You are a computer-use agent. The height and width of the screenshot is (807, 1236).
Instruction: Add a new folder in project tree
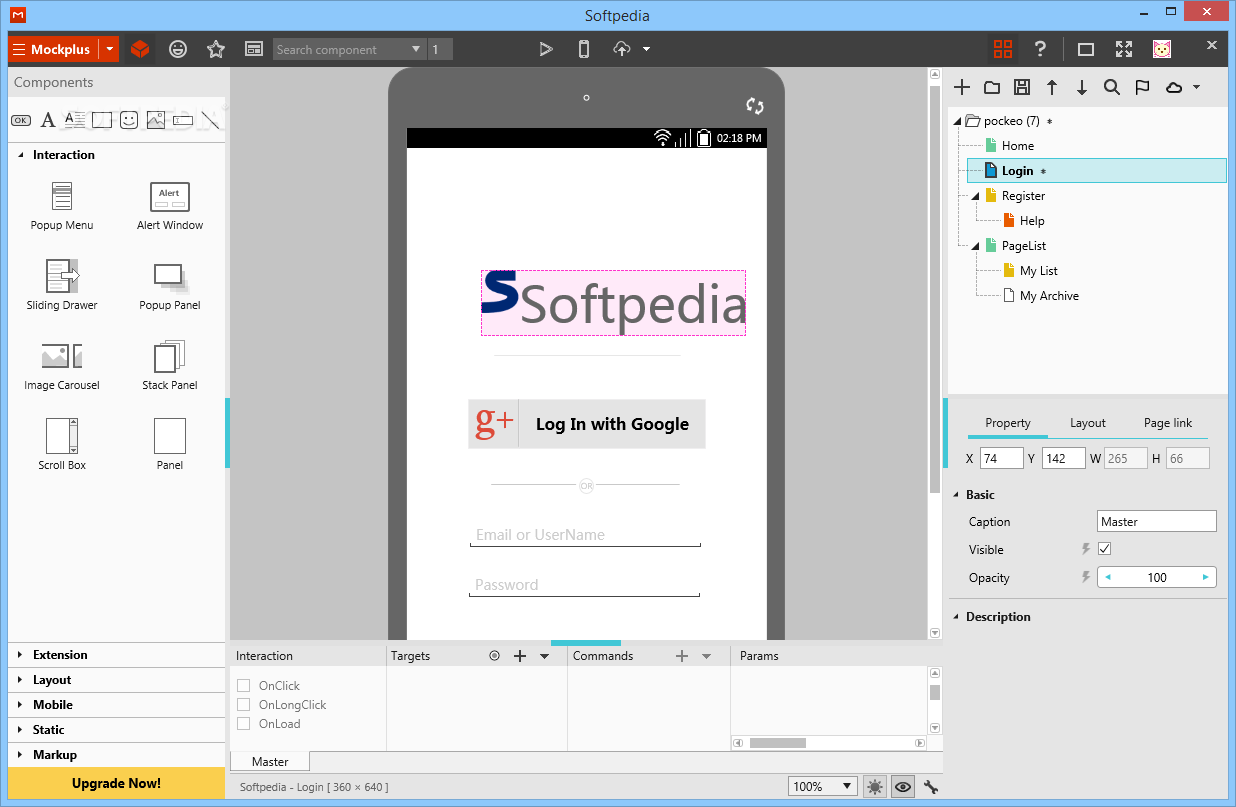click(x=992, y=87)
